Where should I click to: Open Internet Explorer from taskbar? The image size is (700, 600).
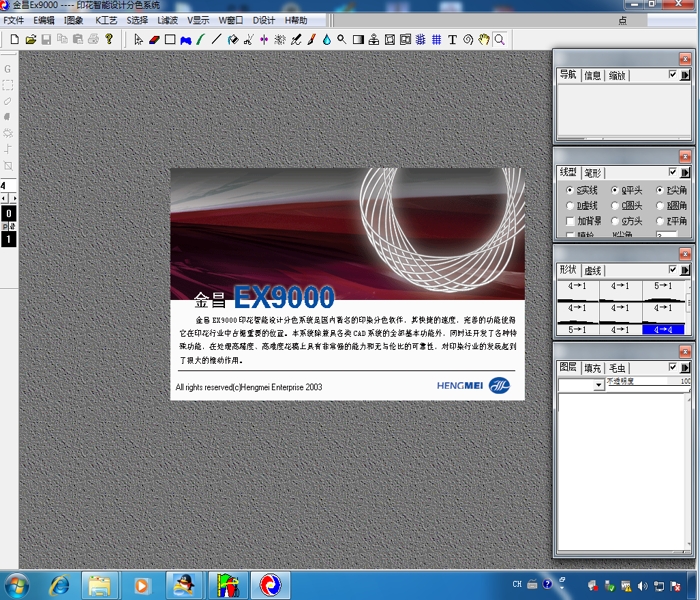tap(59, 585)
